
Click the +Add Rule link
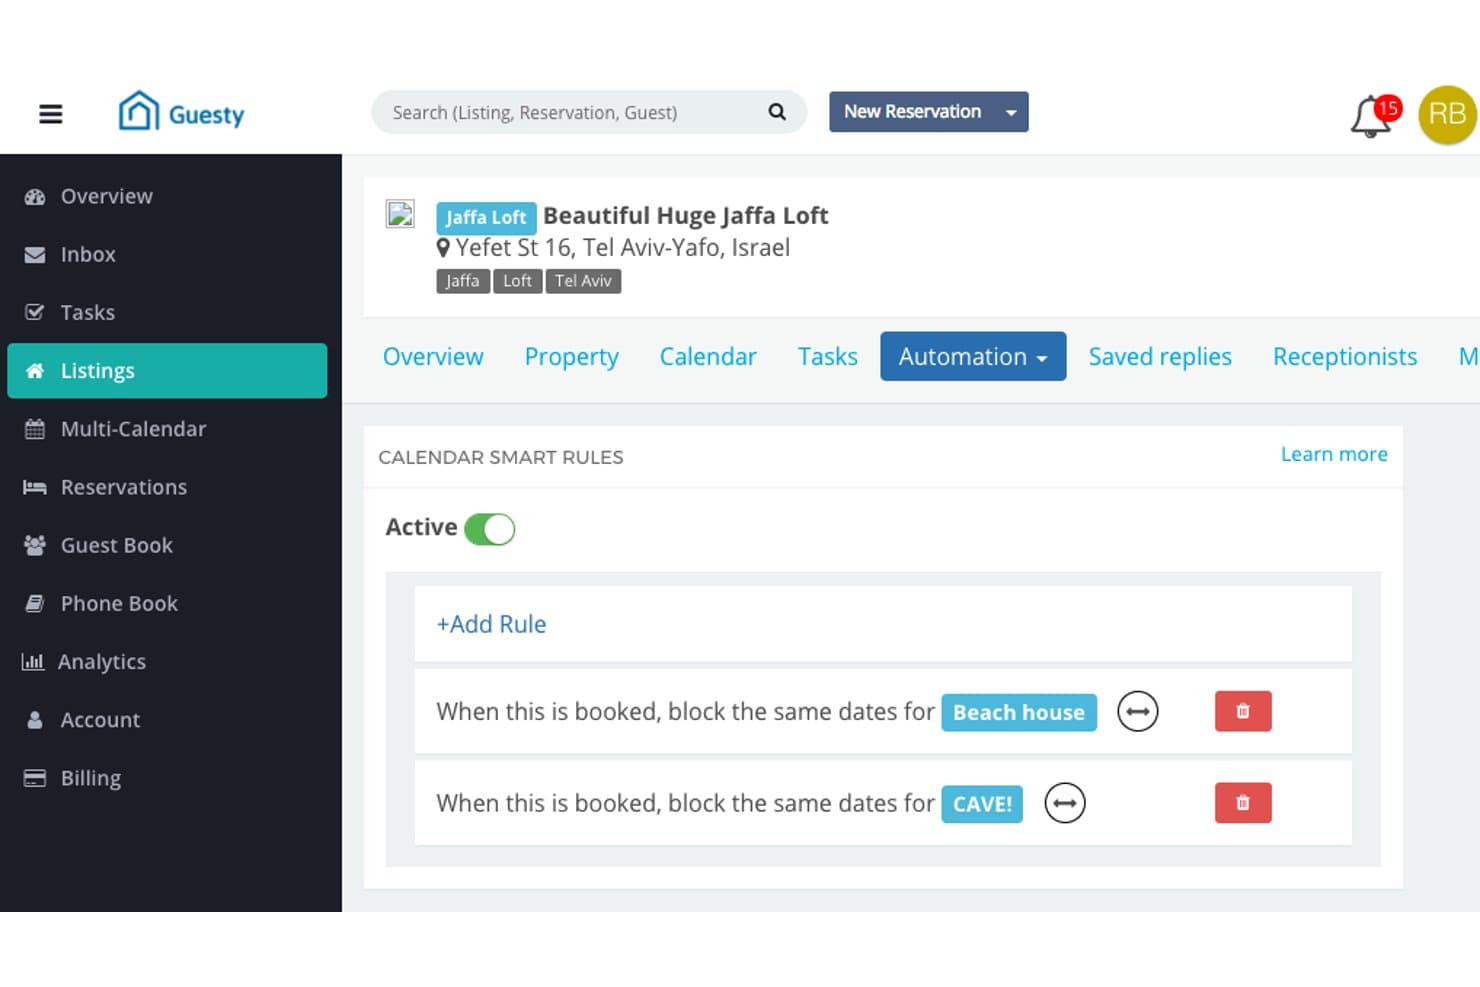click(x=491, y=624)
